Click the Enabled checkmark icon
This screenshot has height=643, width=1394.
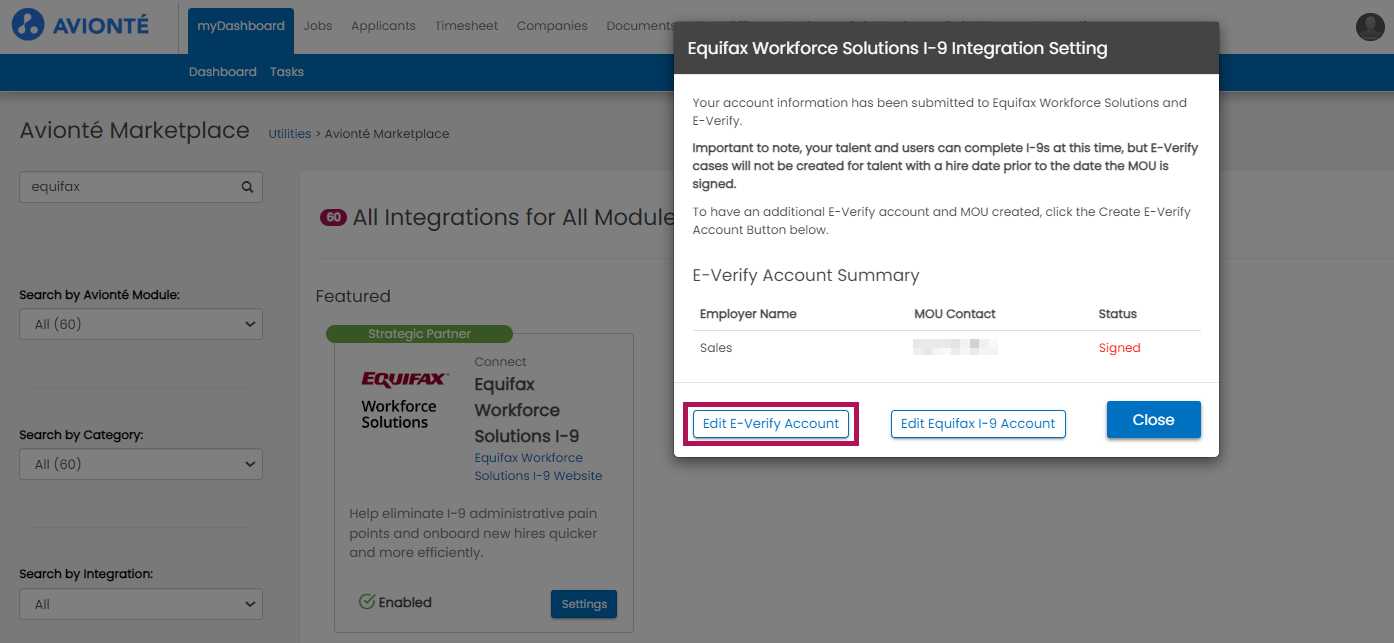367,602
